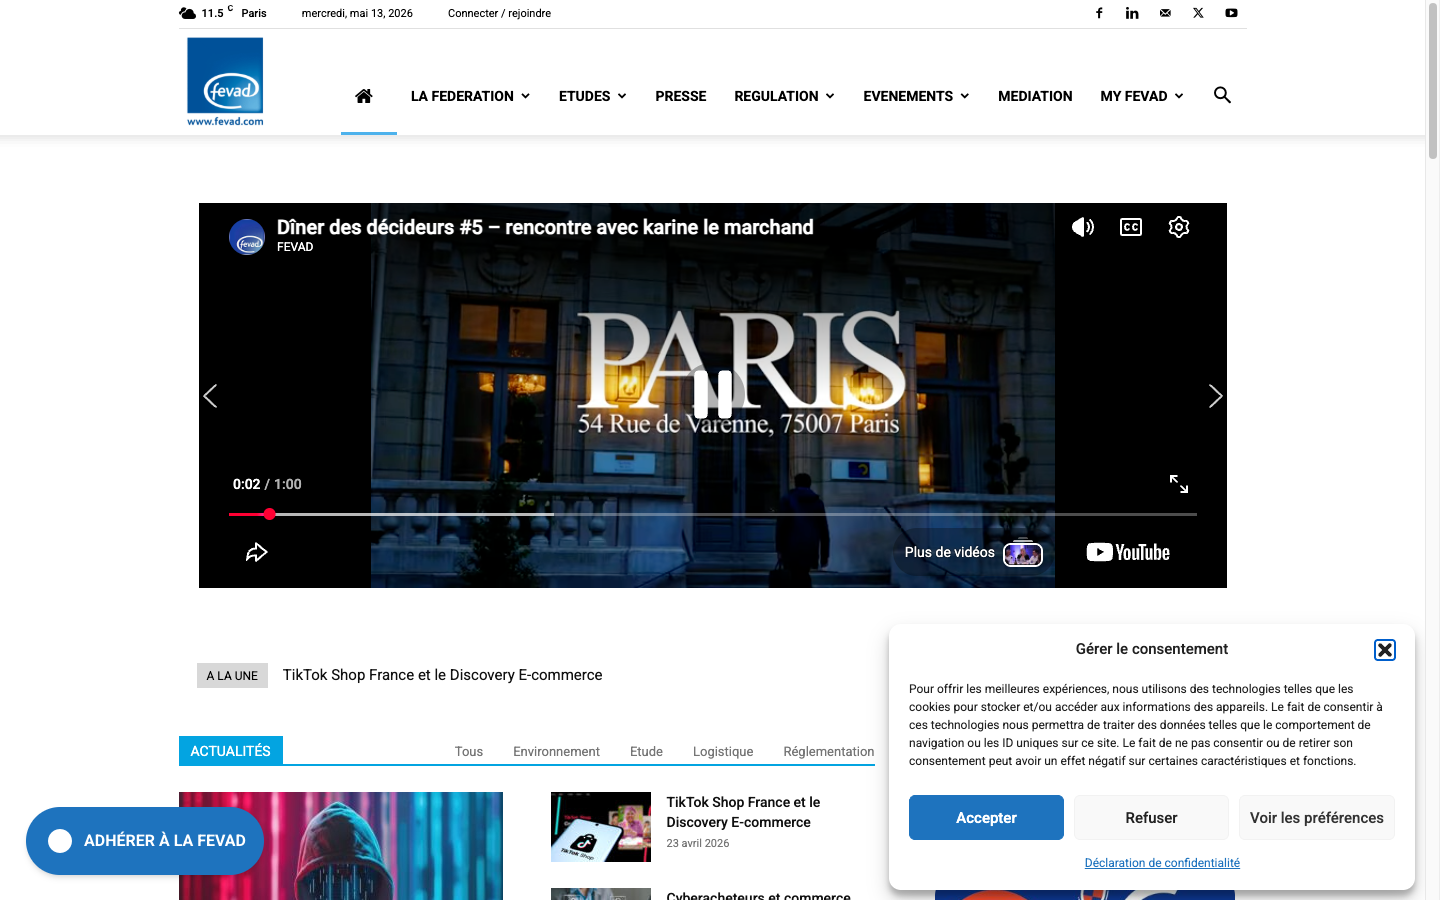Screen dimensions: 1440x900
Task: Open the search magnifier icon
Action: [x=1222, y=95]
